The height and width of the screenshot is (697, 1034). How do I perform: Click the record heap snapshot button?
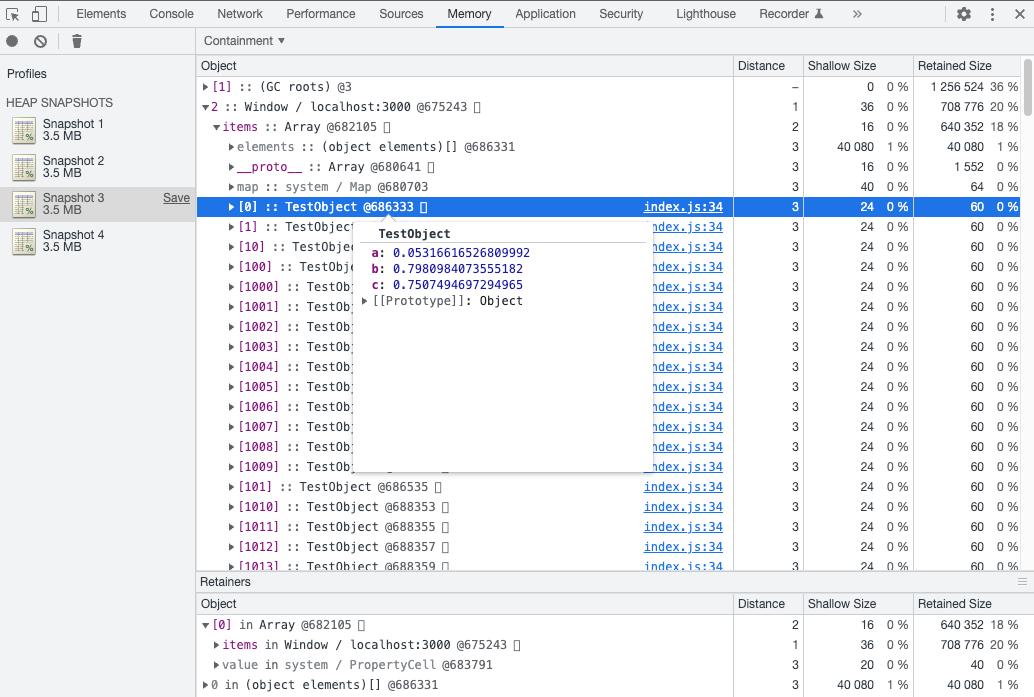click(x=12, y=41)
